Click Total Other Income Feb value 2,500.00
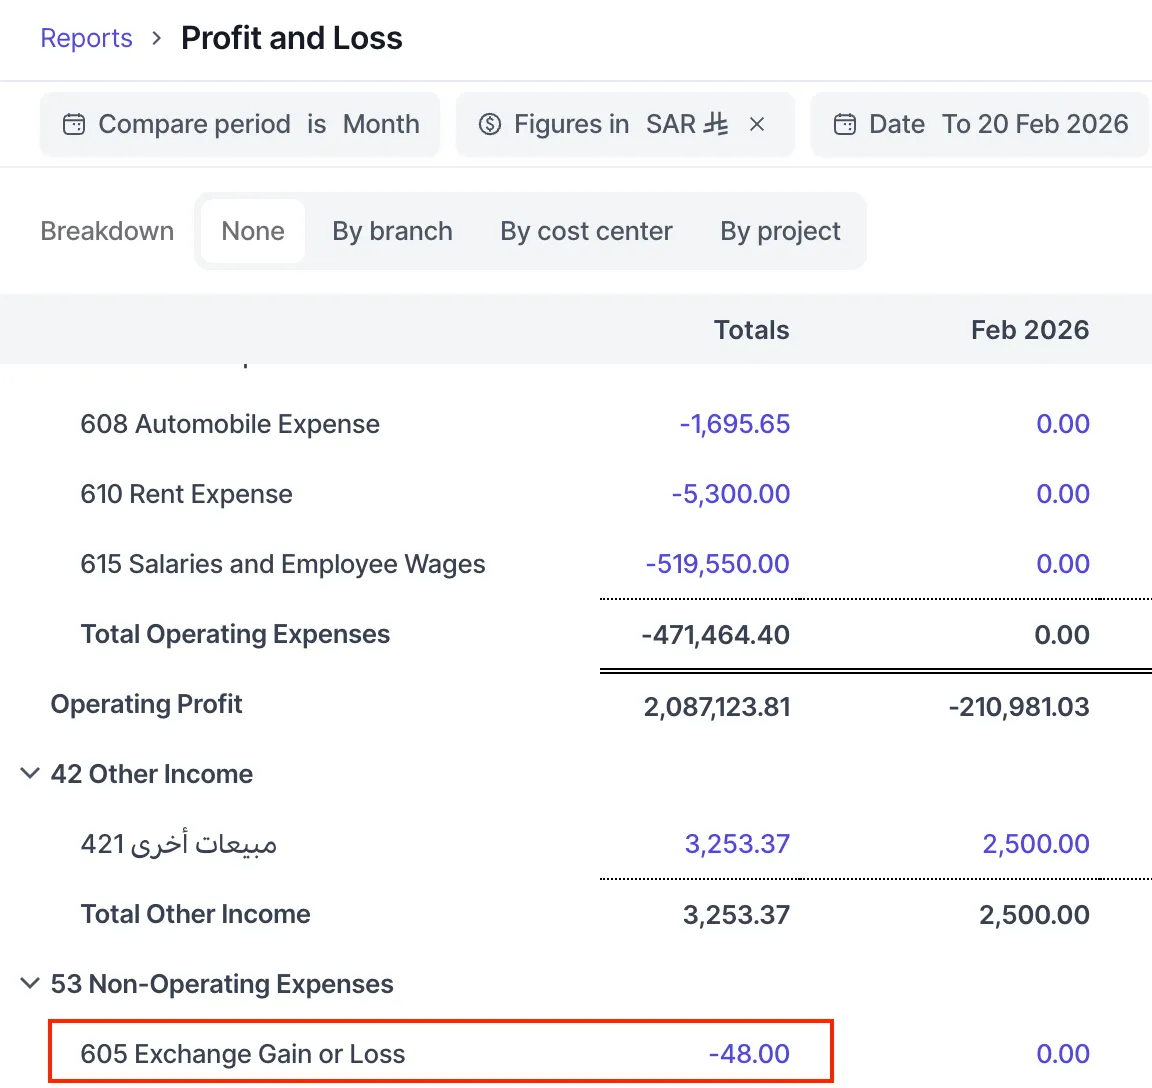Screen dimensions: 1152x1088 1034,915
